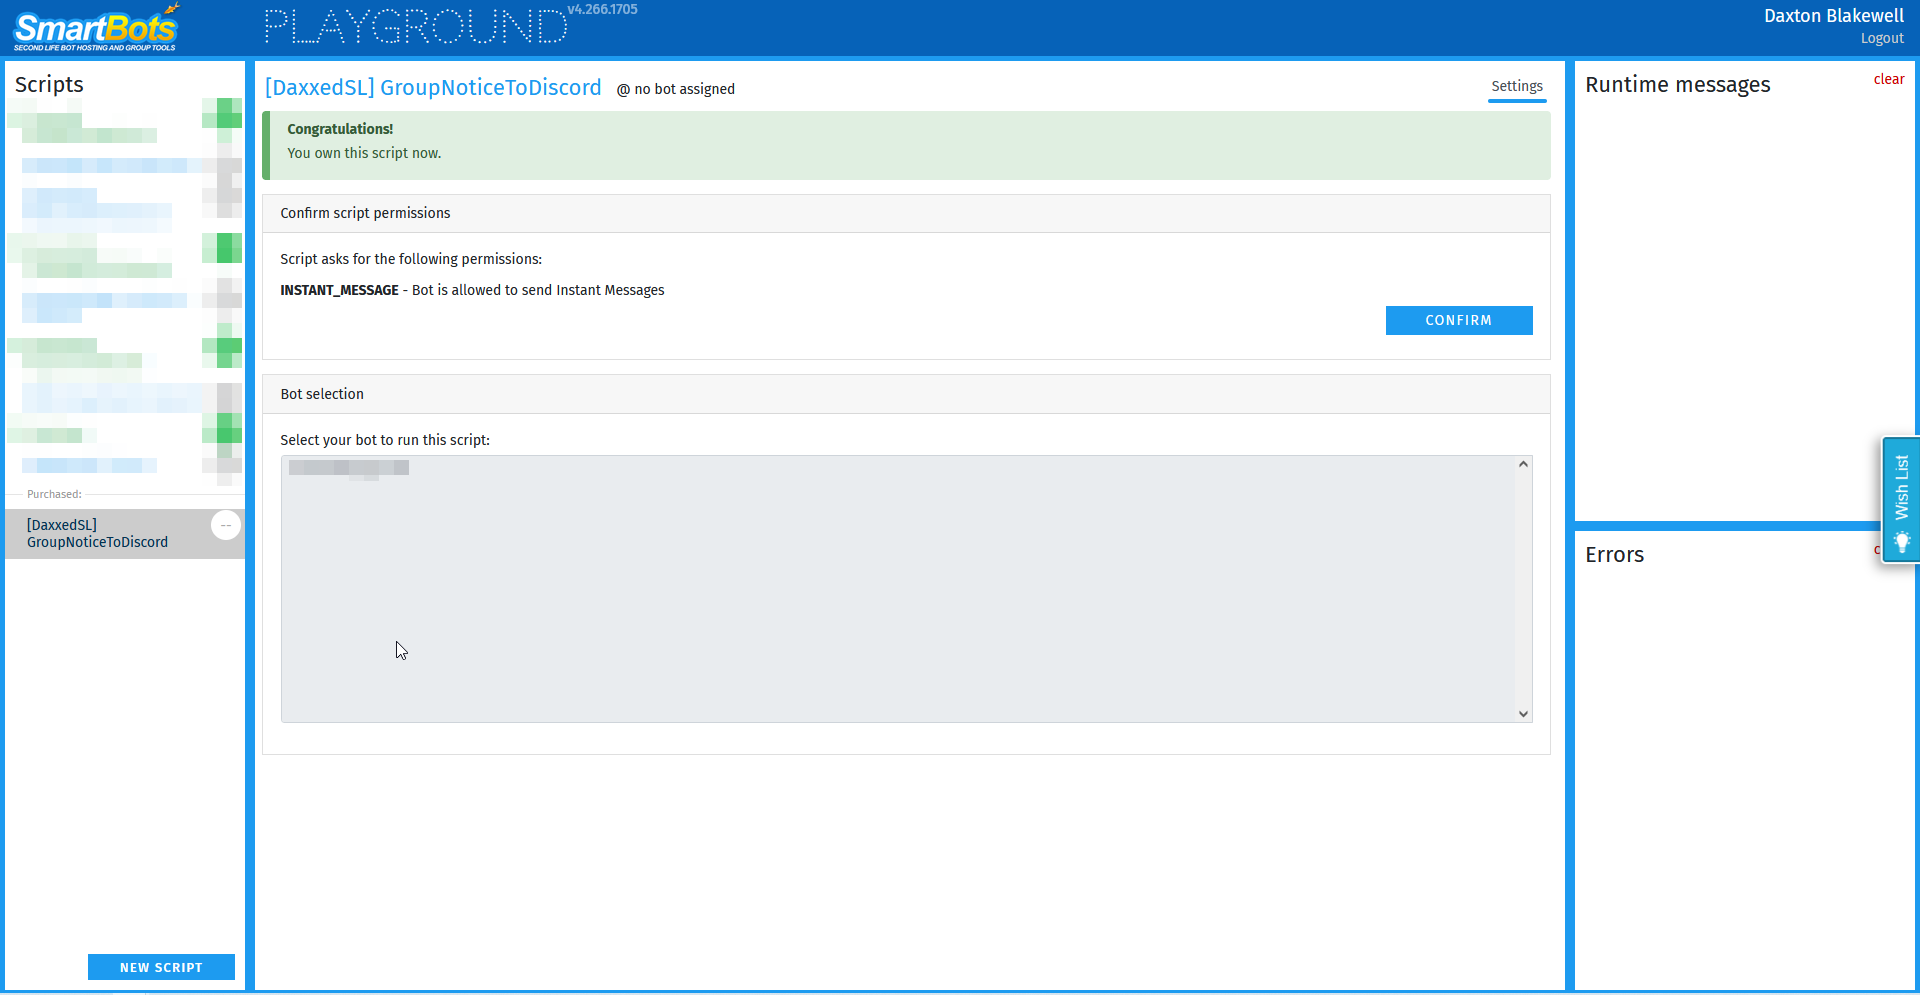Click the Confirm script permissions header
Screen dimensions: 1920x995
tap(365, 213)
